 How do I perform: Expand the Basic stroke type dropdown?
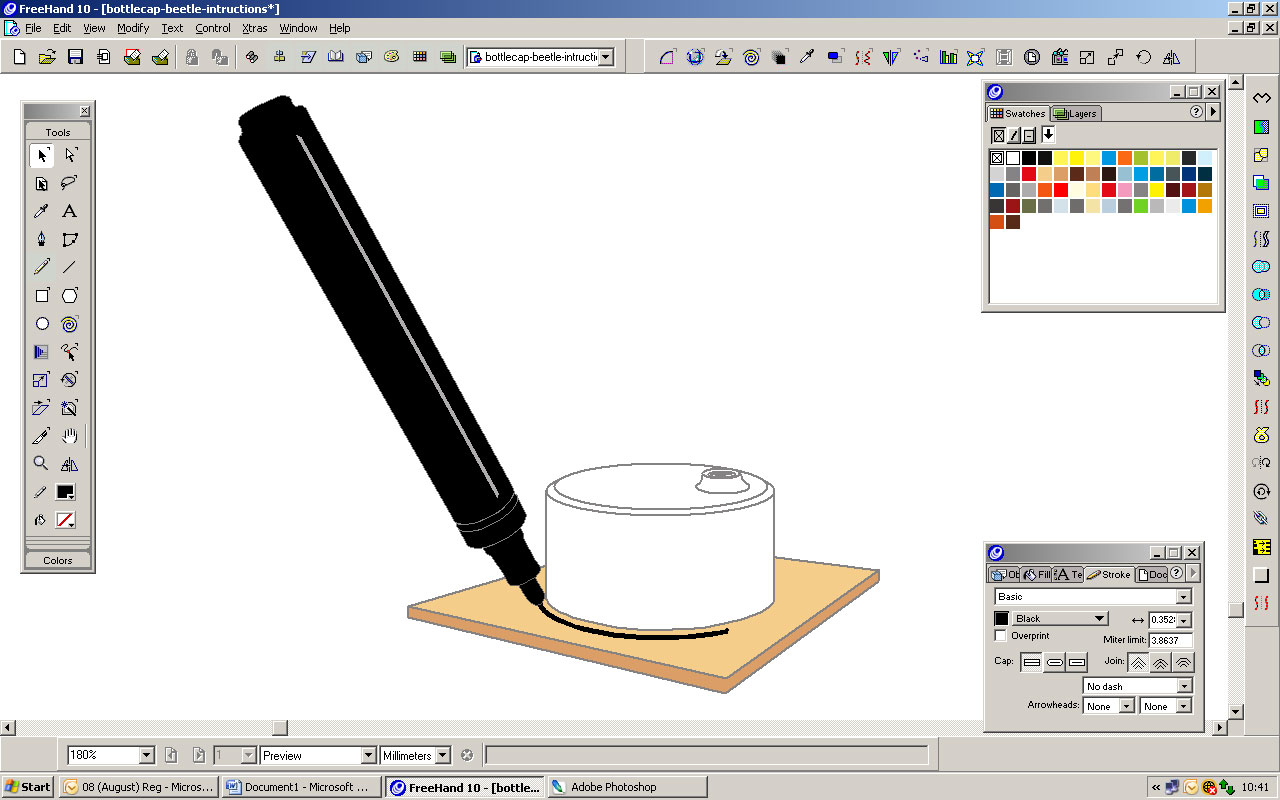click(x=1183, y=596)
